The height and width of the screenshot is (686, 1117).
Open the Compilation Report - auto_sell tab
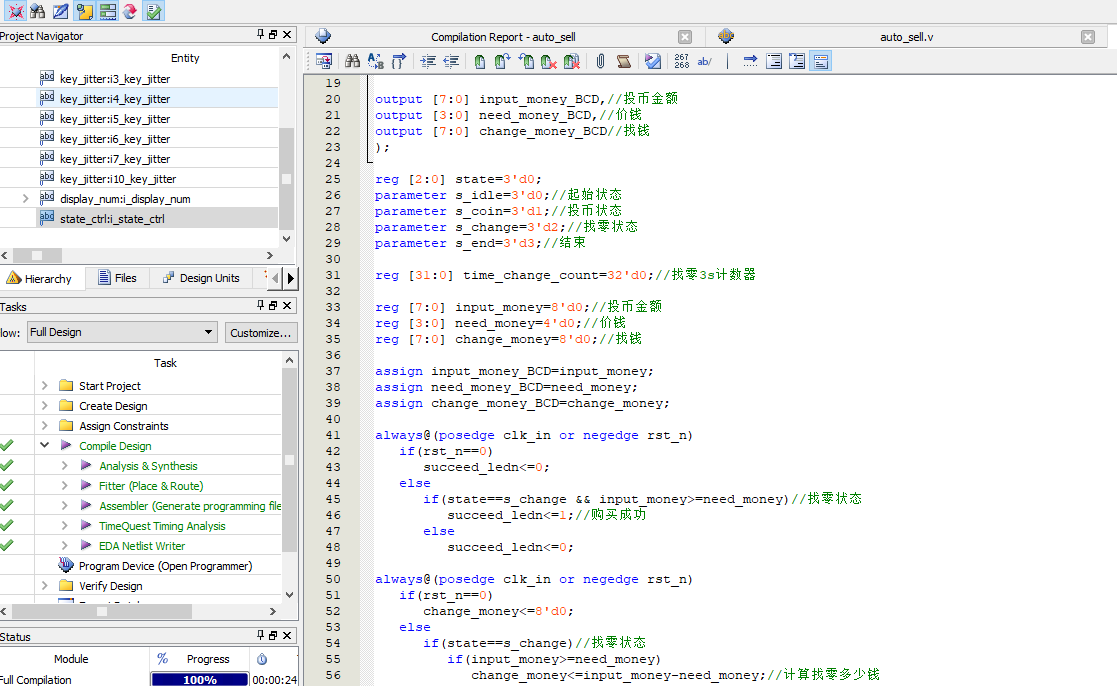(502, 36)
